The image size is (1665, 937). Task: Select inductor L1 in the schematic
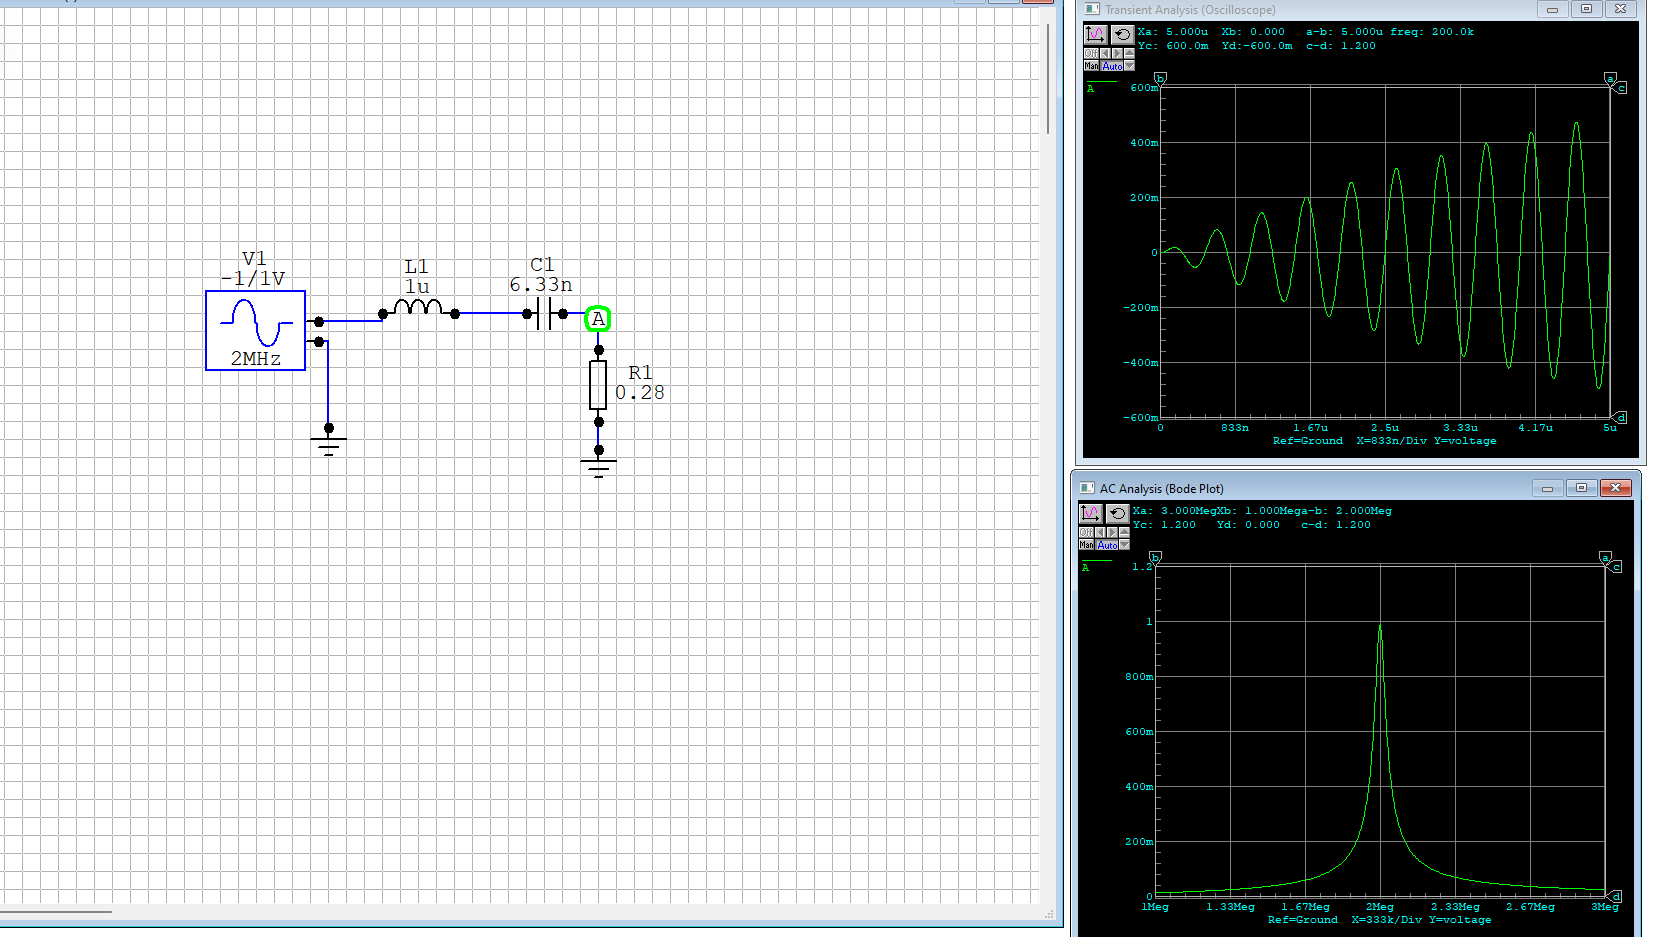[418, 308]
